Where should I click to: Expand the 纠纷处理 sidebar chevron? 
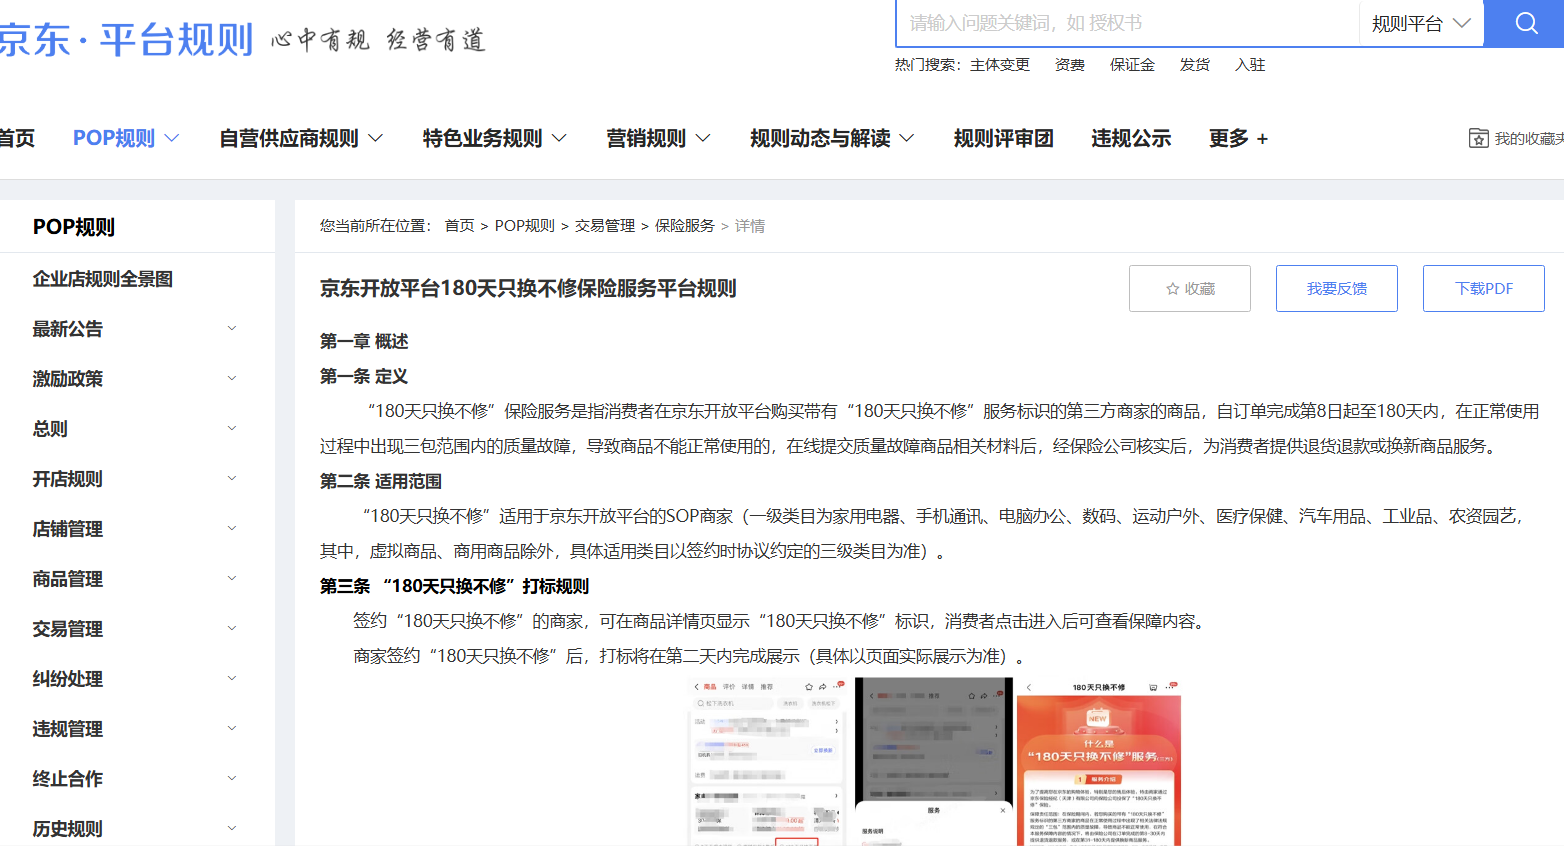tap(232, 679)
